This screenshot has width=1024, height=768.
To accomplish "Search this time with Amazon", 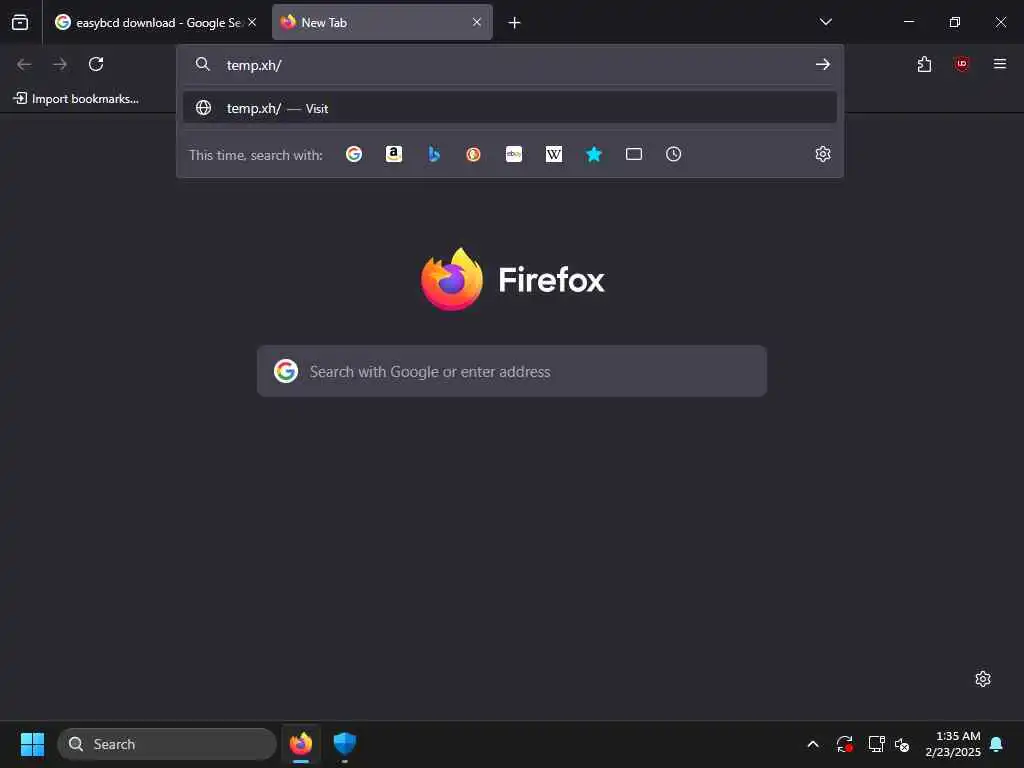I will coord(394,154).
